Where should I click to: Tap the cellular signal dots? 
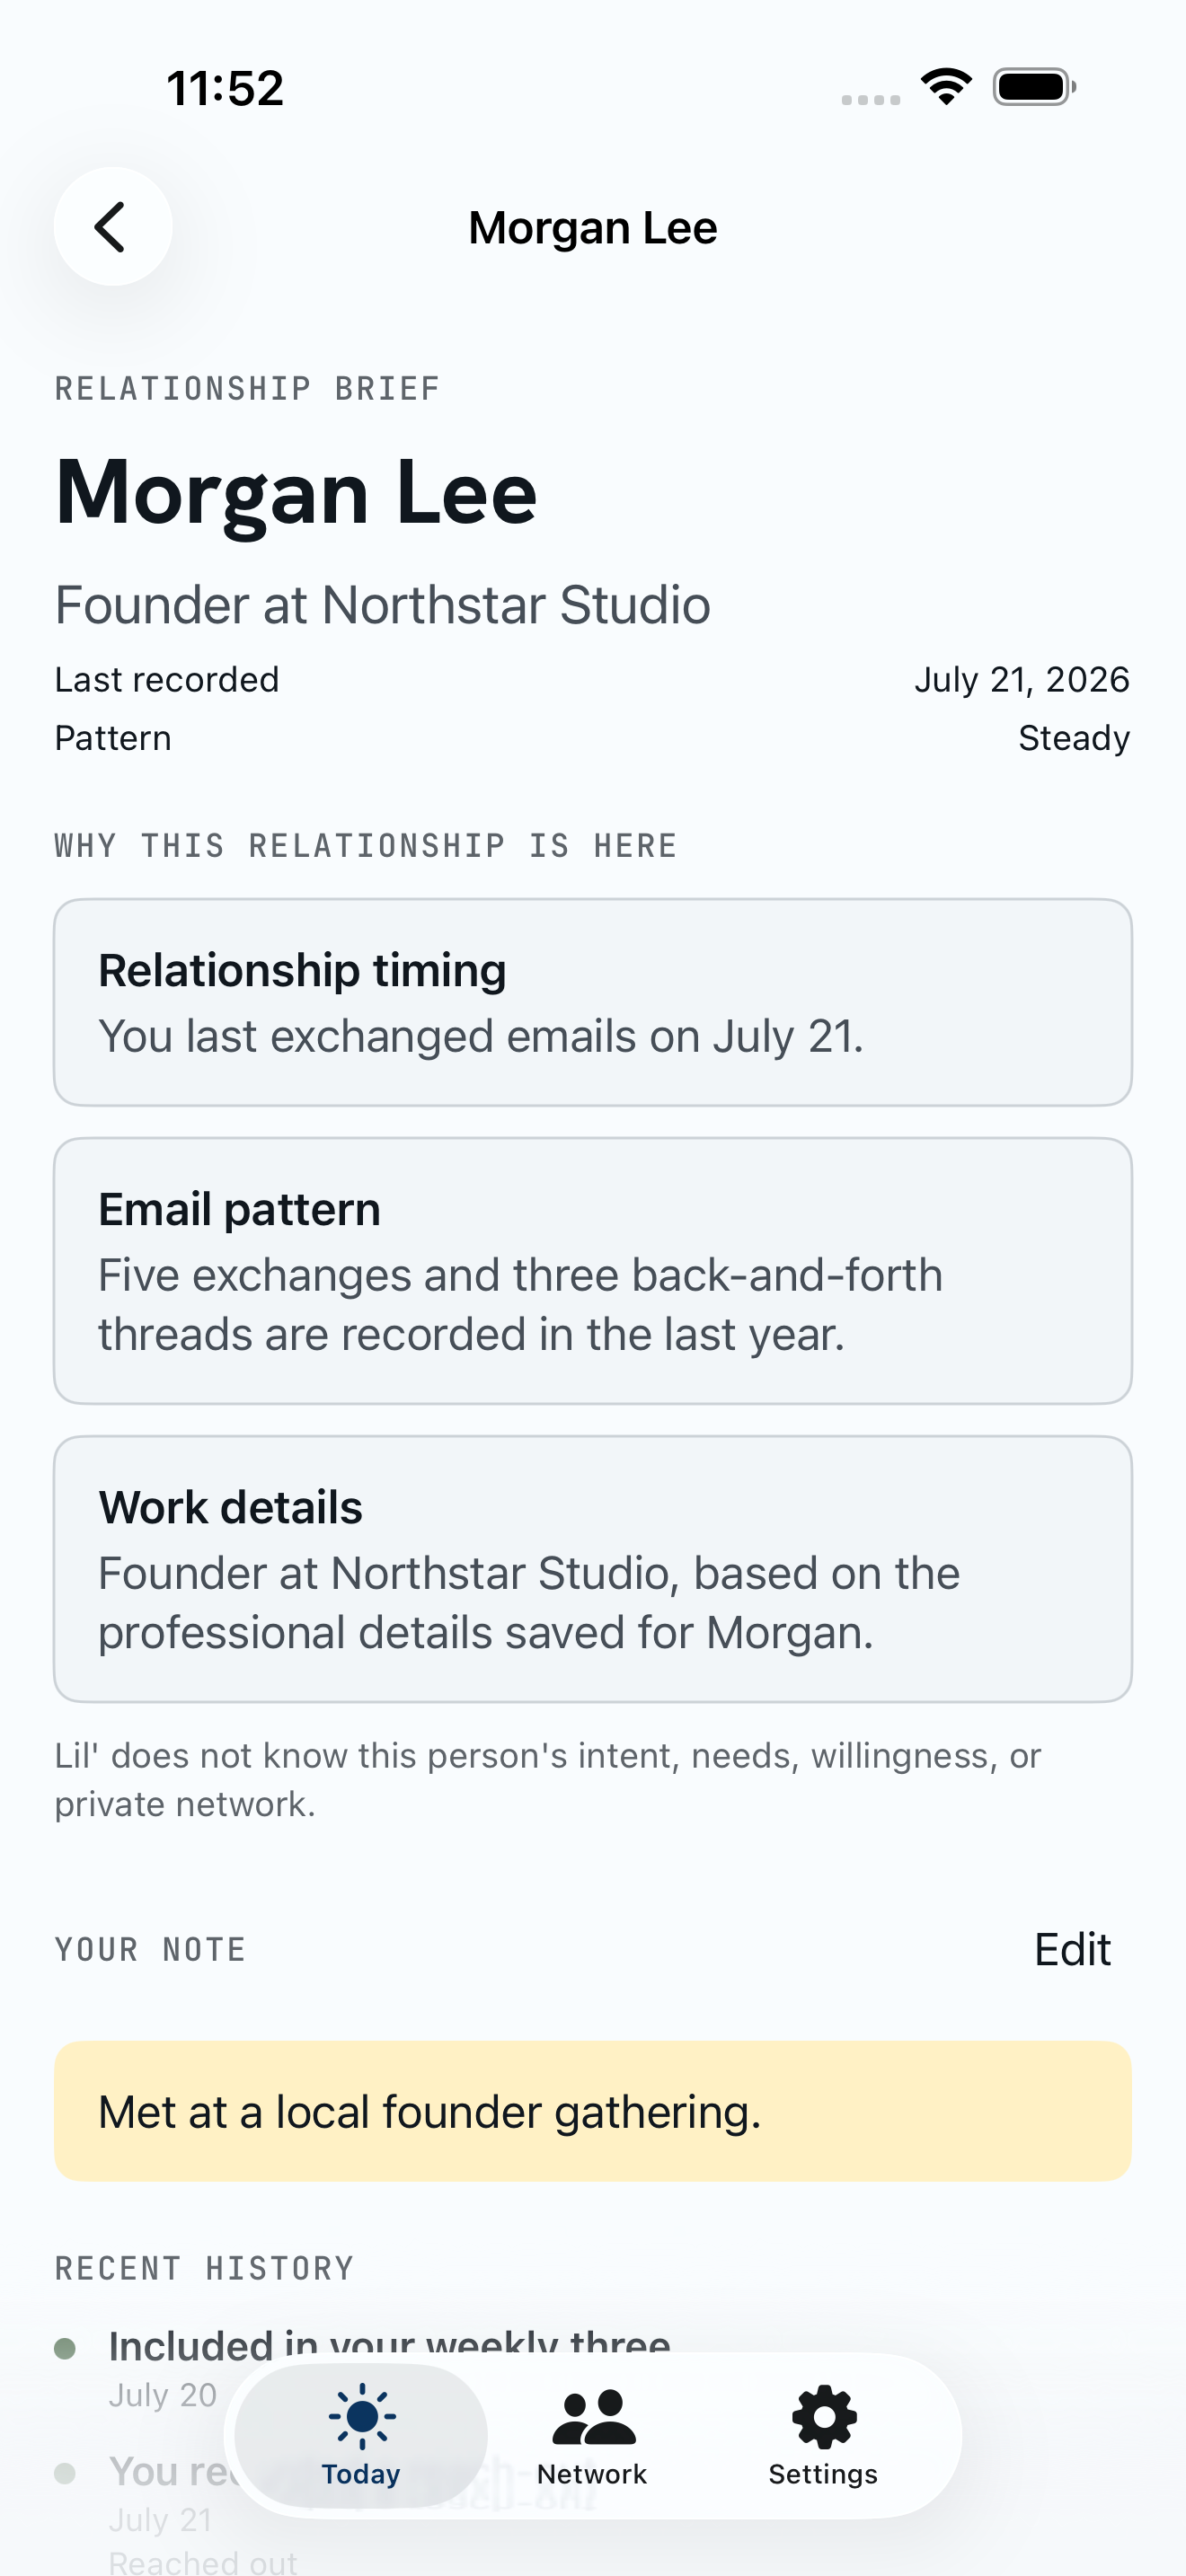pos(870,99)
